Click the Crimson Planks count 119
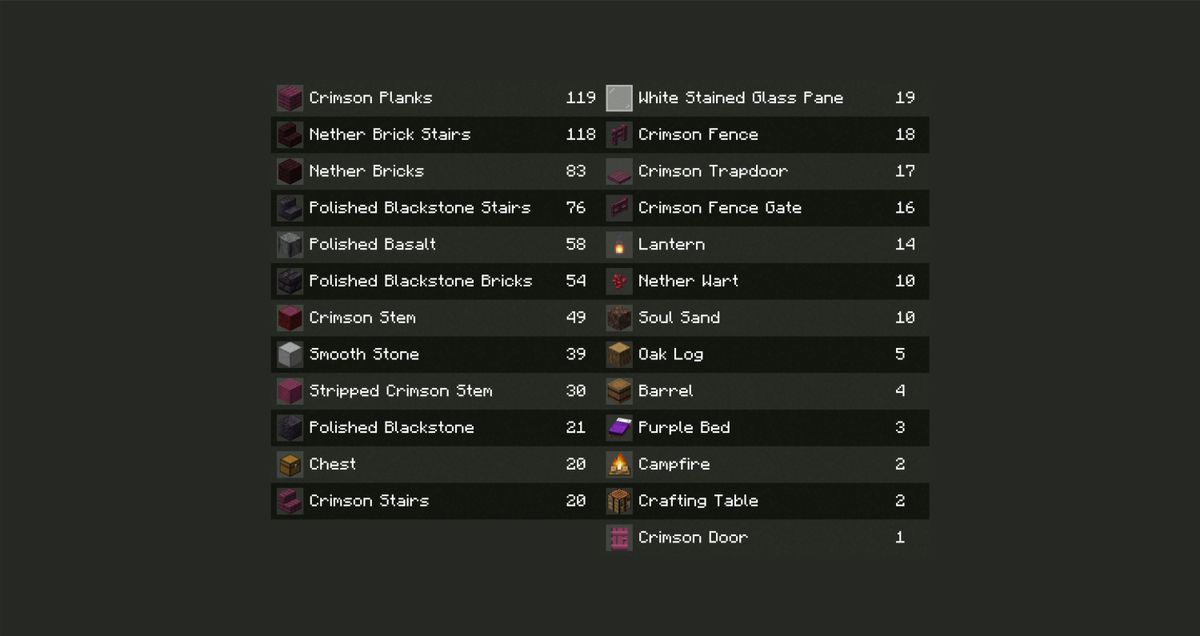1200x636 pixels. pyautogui.click(x=580, y=98)
